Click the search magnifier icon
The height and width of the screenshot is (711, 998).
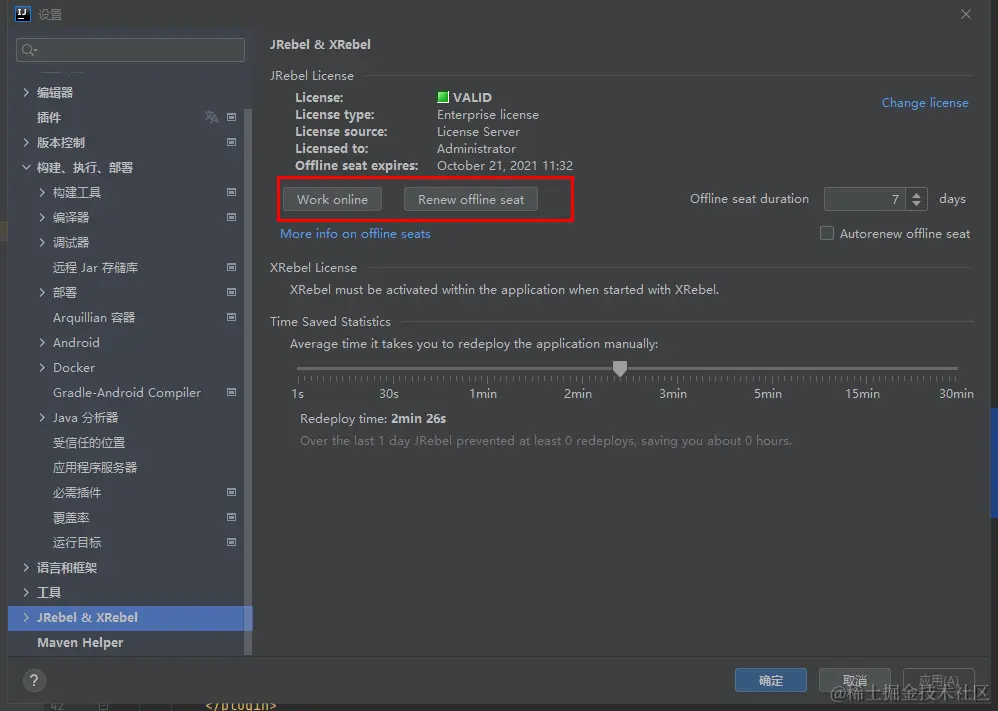[29, 50]
